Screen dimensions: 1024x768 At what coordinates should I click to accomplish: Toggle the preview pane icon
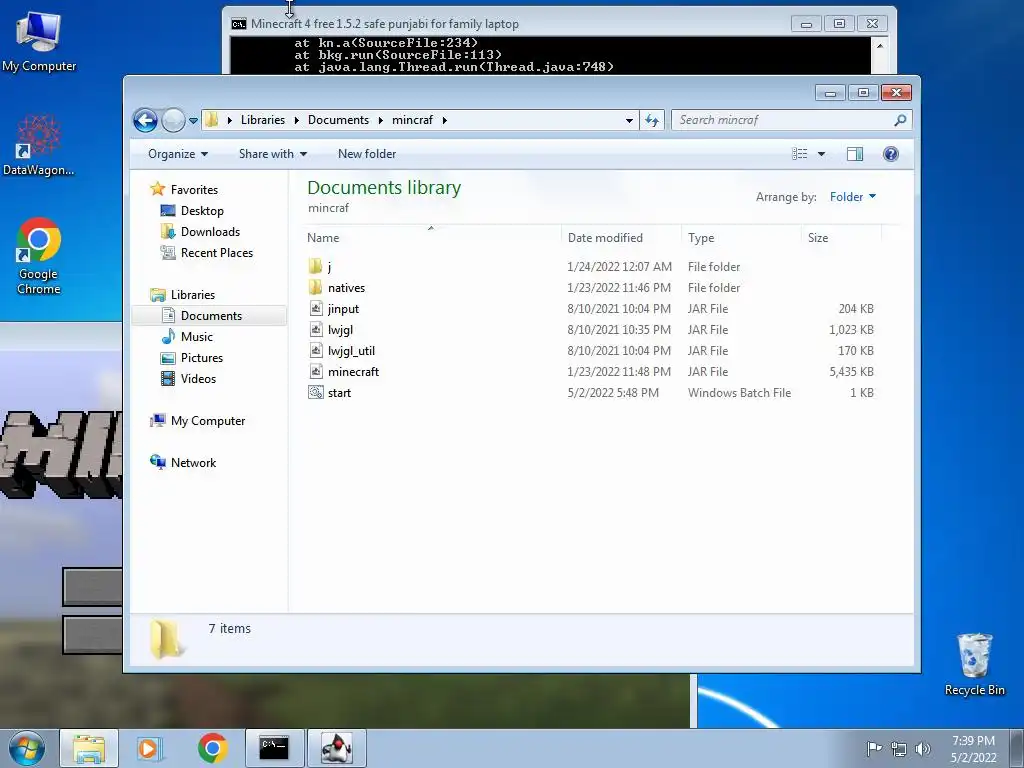(x=855, y=154)
